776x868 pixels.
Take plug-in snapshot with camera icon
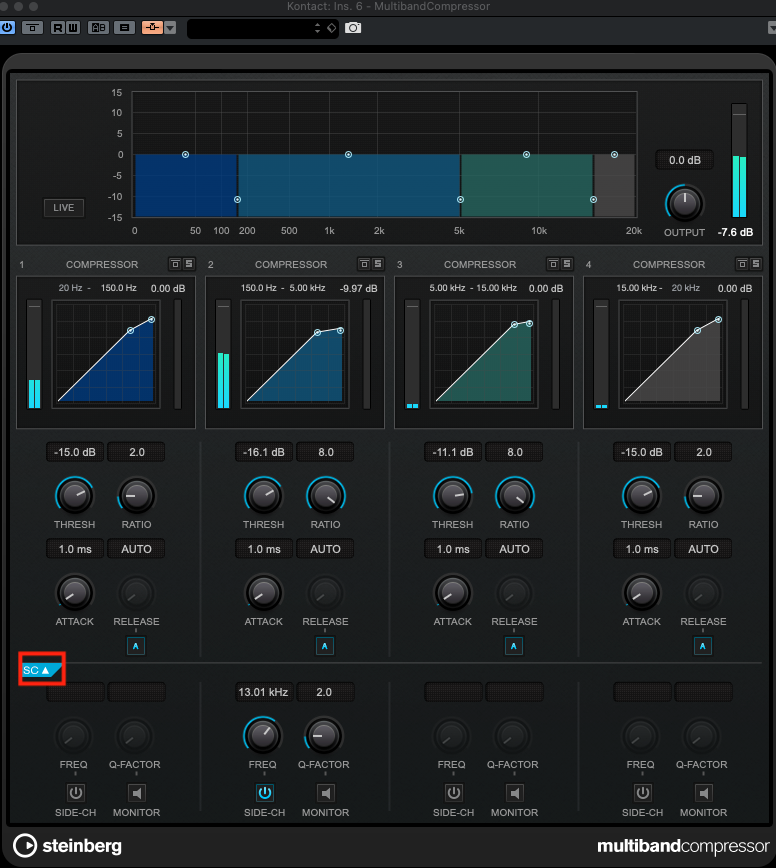point(353,28)
